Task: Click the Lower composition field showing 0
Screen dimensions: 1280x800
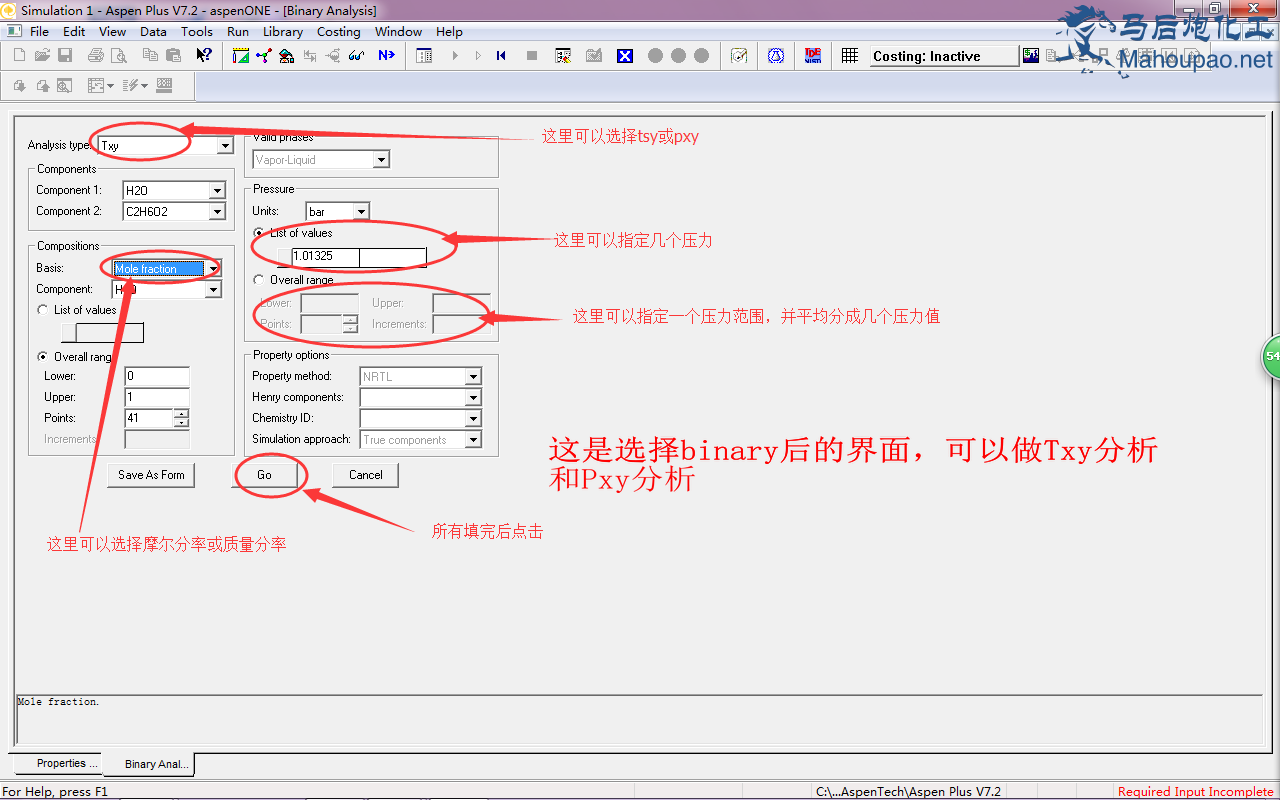Action: click(x=157, y=376)
